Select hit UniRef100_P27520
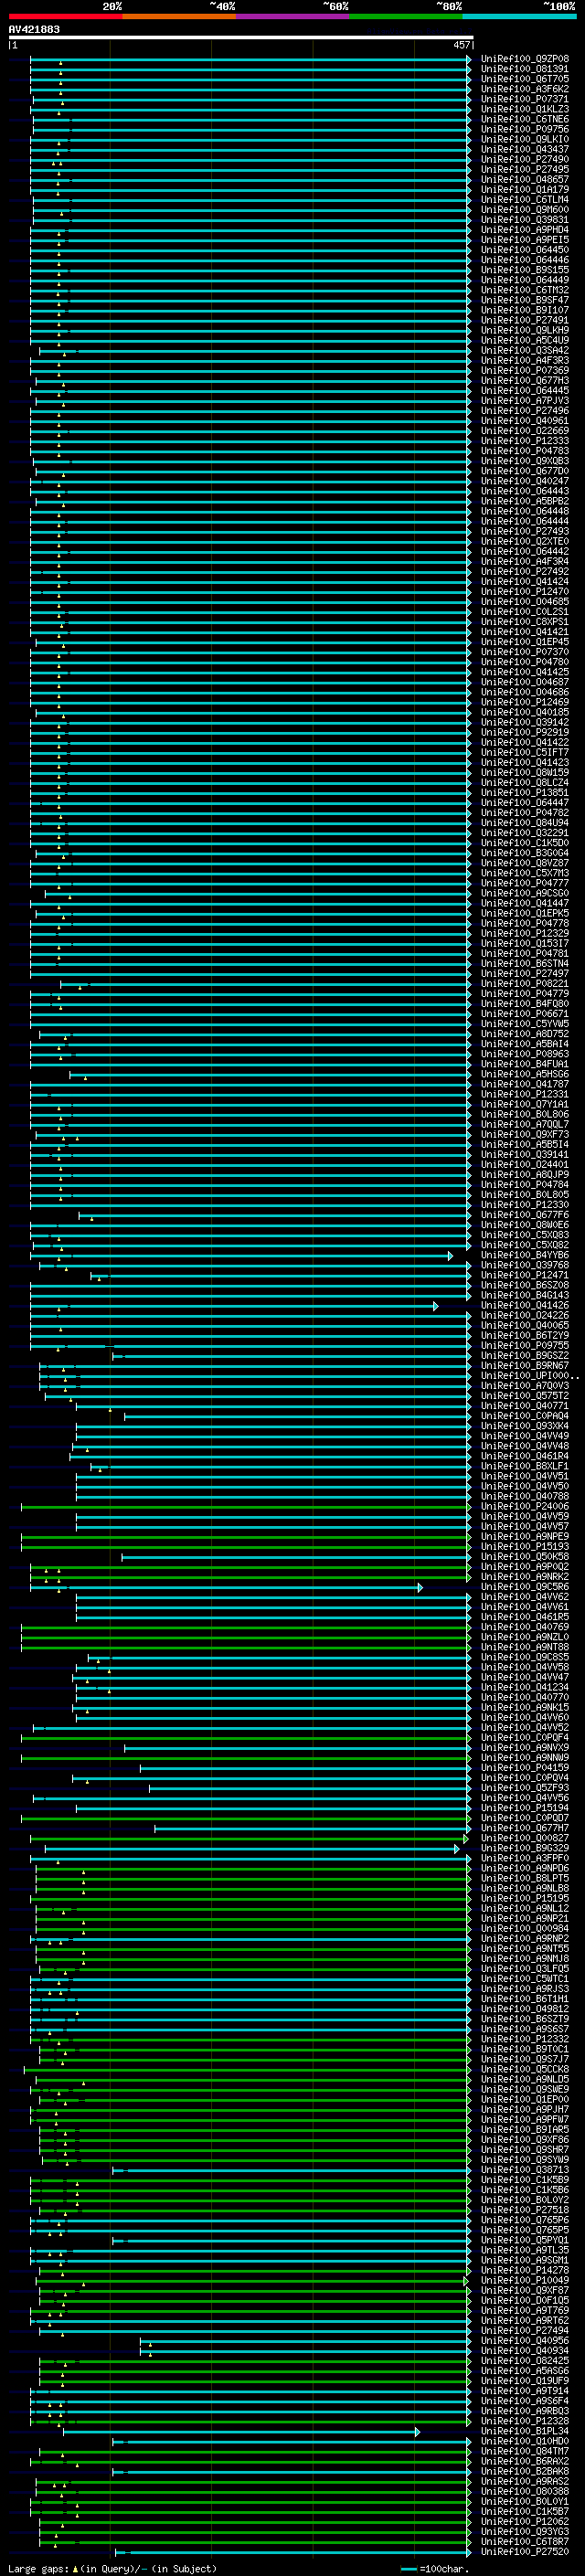Screen dimensions: 585x2576 click(x=524, y=2551)
